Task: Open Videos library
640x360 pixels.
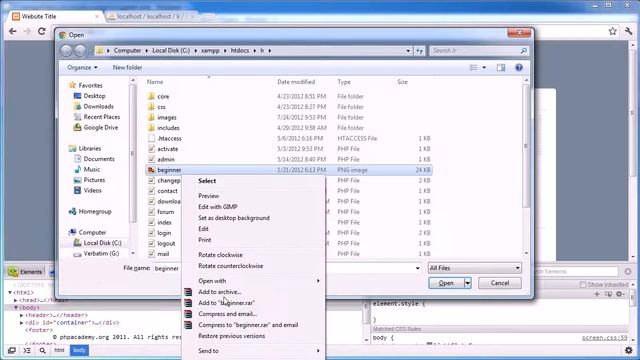Action: pyautogui.click(x=92, y=191)
